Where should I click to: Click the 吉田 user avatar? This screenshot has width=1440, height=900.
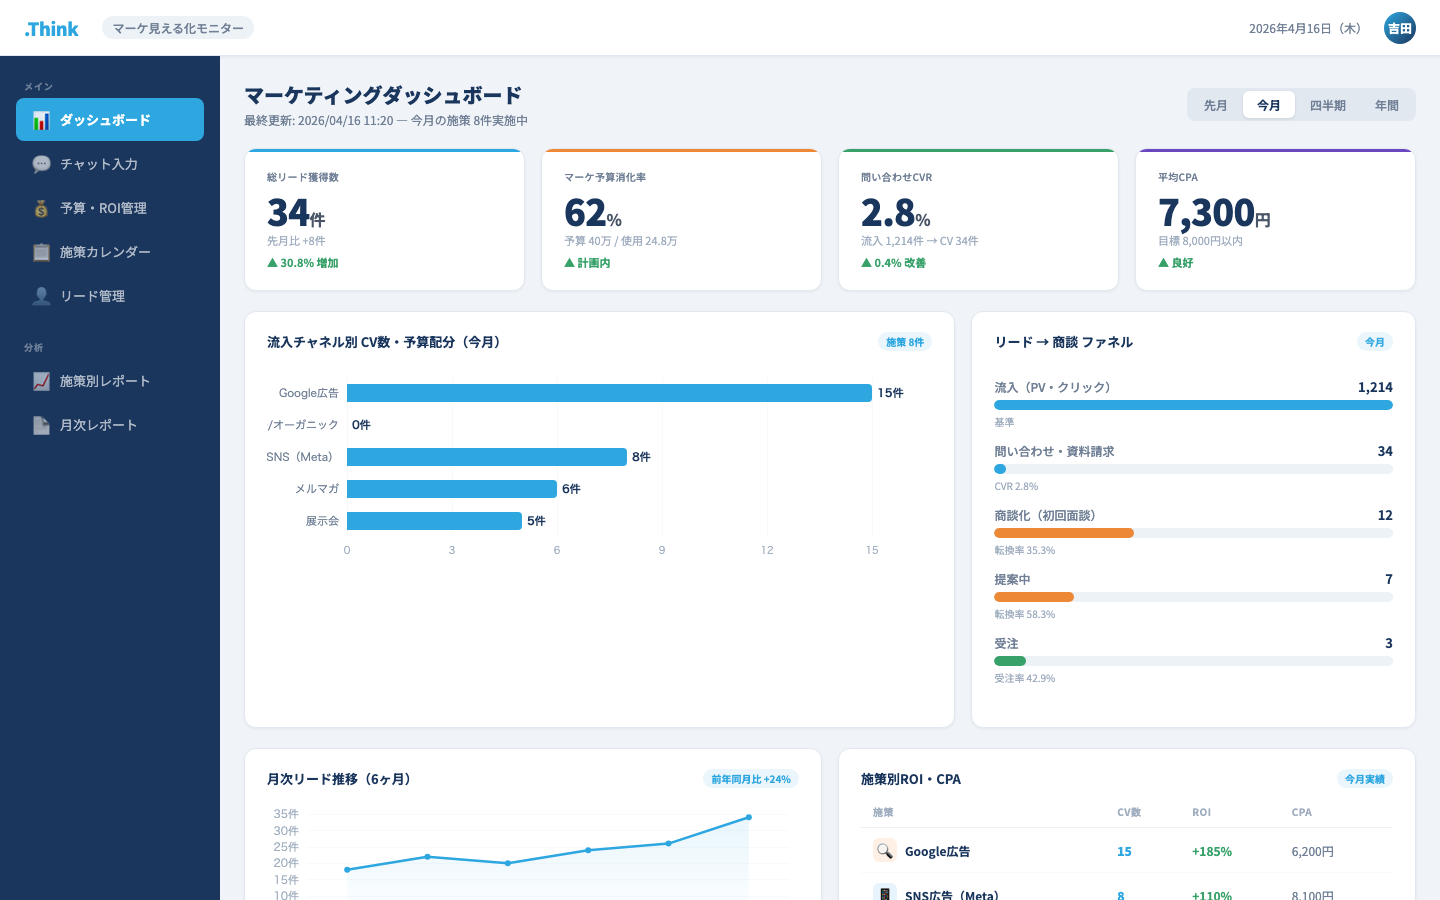(x=1399, y=28)
